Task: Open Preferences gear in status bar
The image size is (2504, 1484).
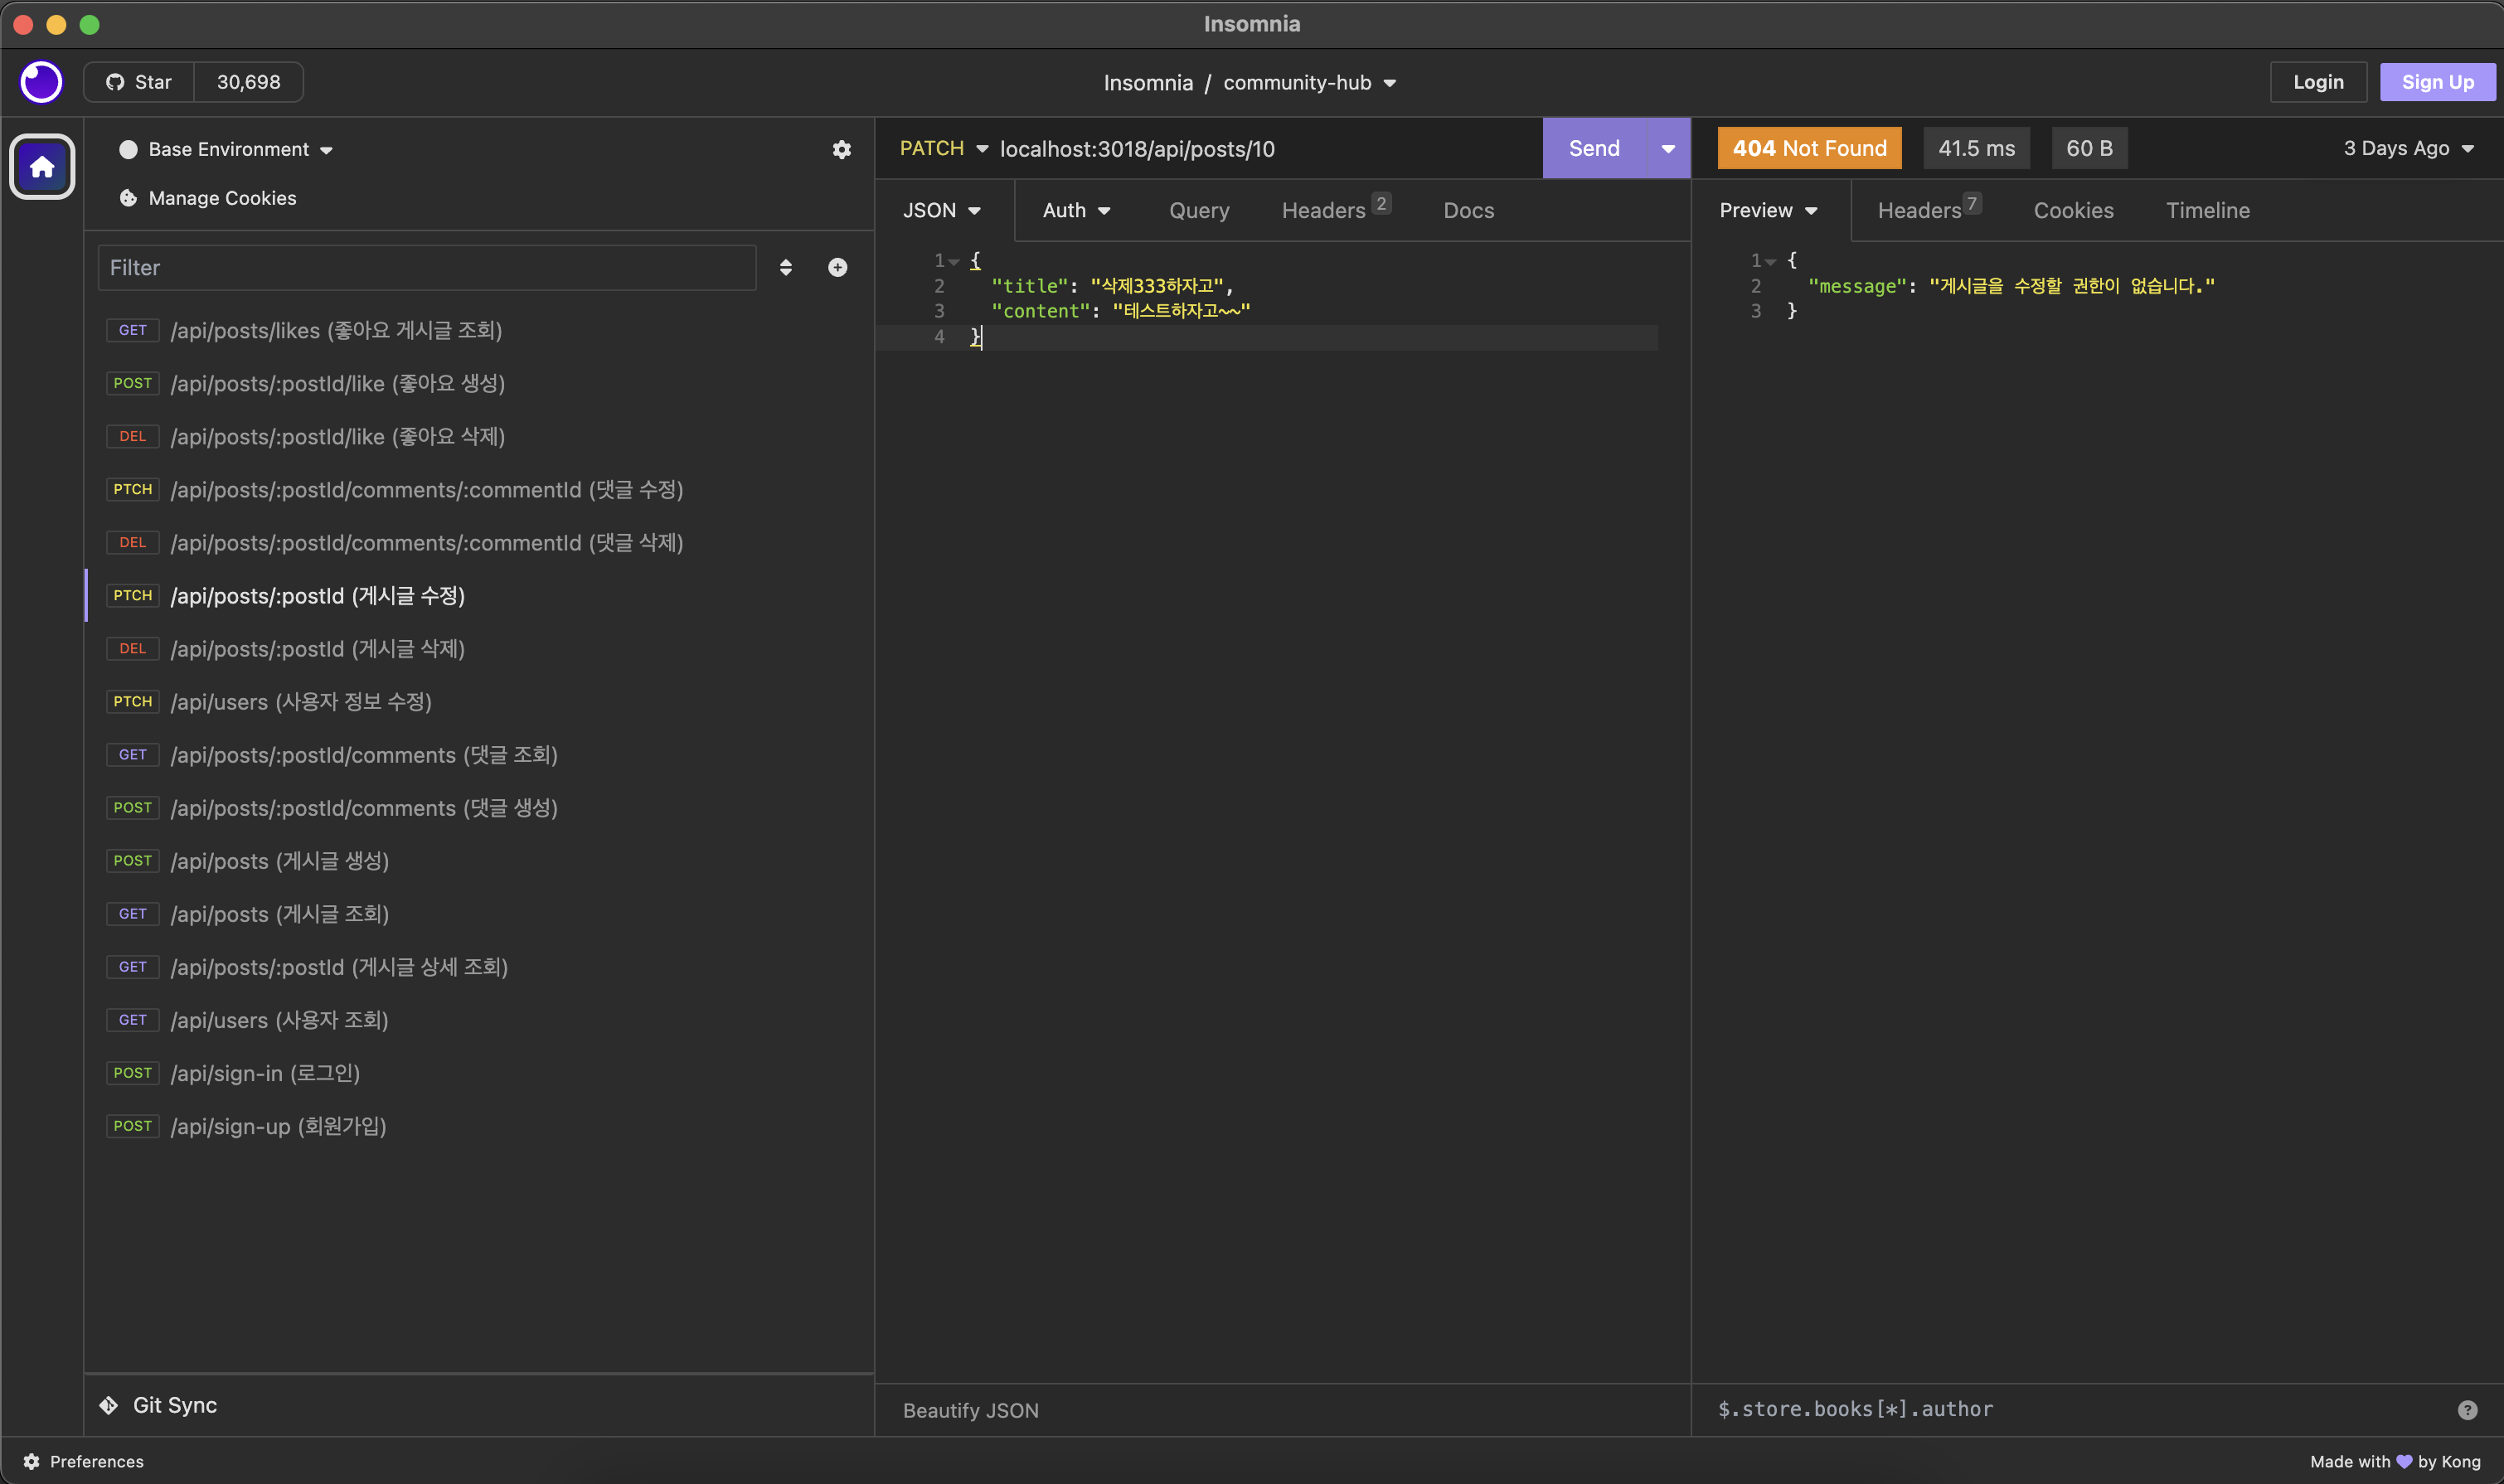Action: point(31,1462)
